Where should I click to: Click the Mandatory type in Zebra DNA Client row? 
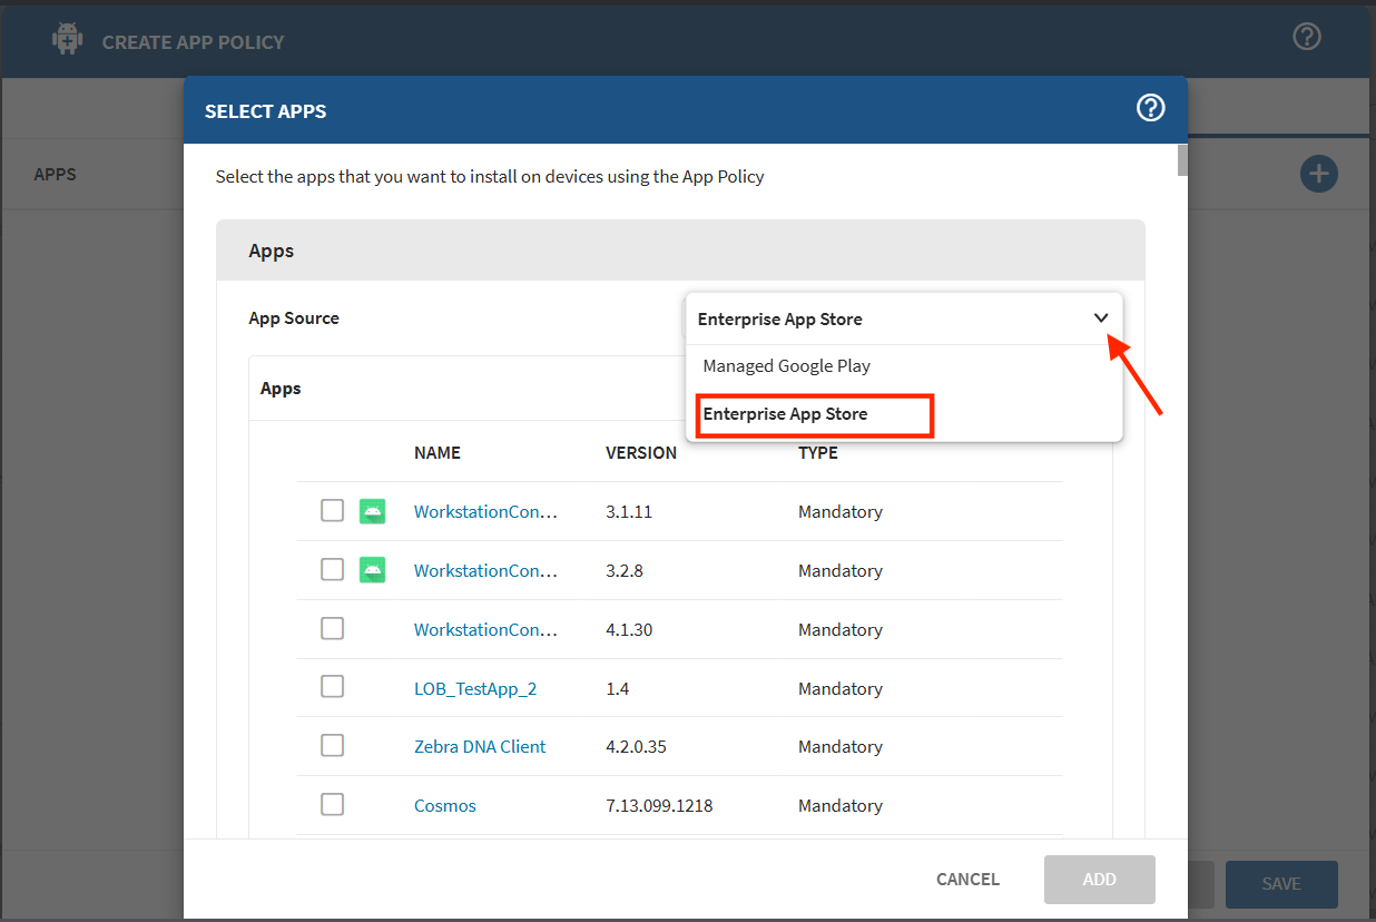[840, 747]
